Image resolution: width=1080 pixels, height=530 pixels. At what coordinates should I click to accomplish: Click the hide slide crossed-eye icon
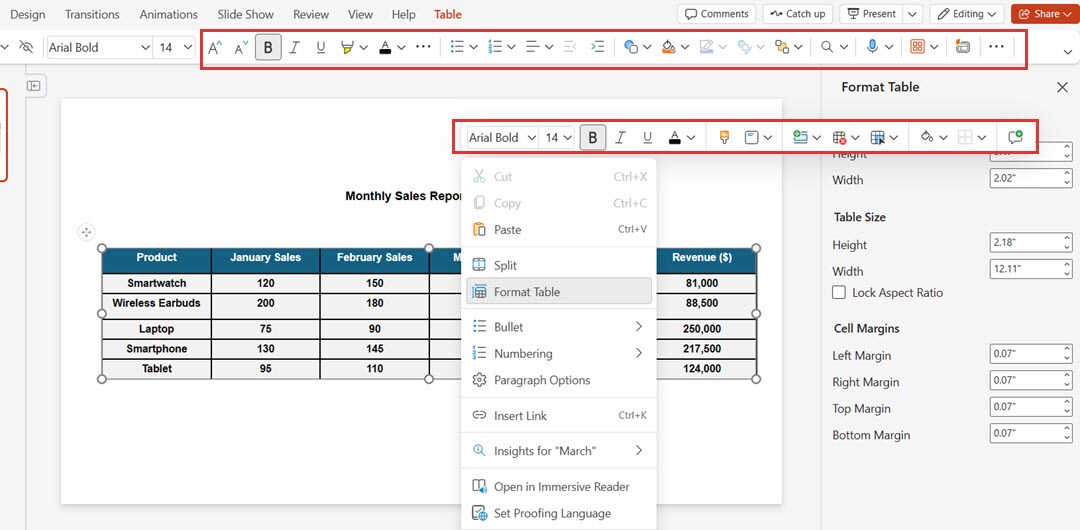[x=26, y=47]
